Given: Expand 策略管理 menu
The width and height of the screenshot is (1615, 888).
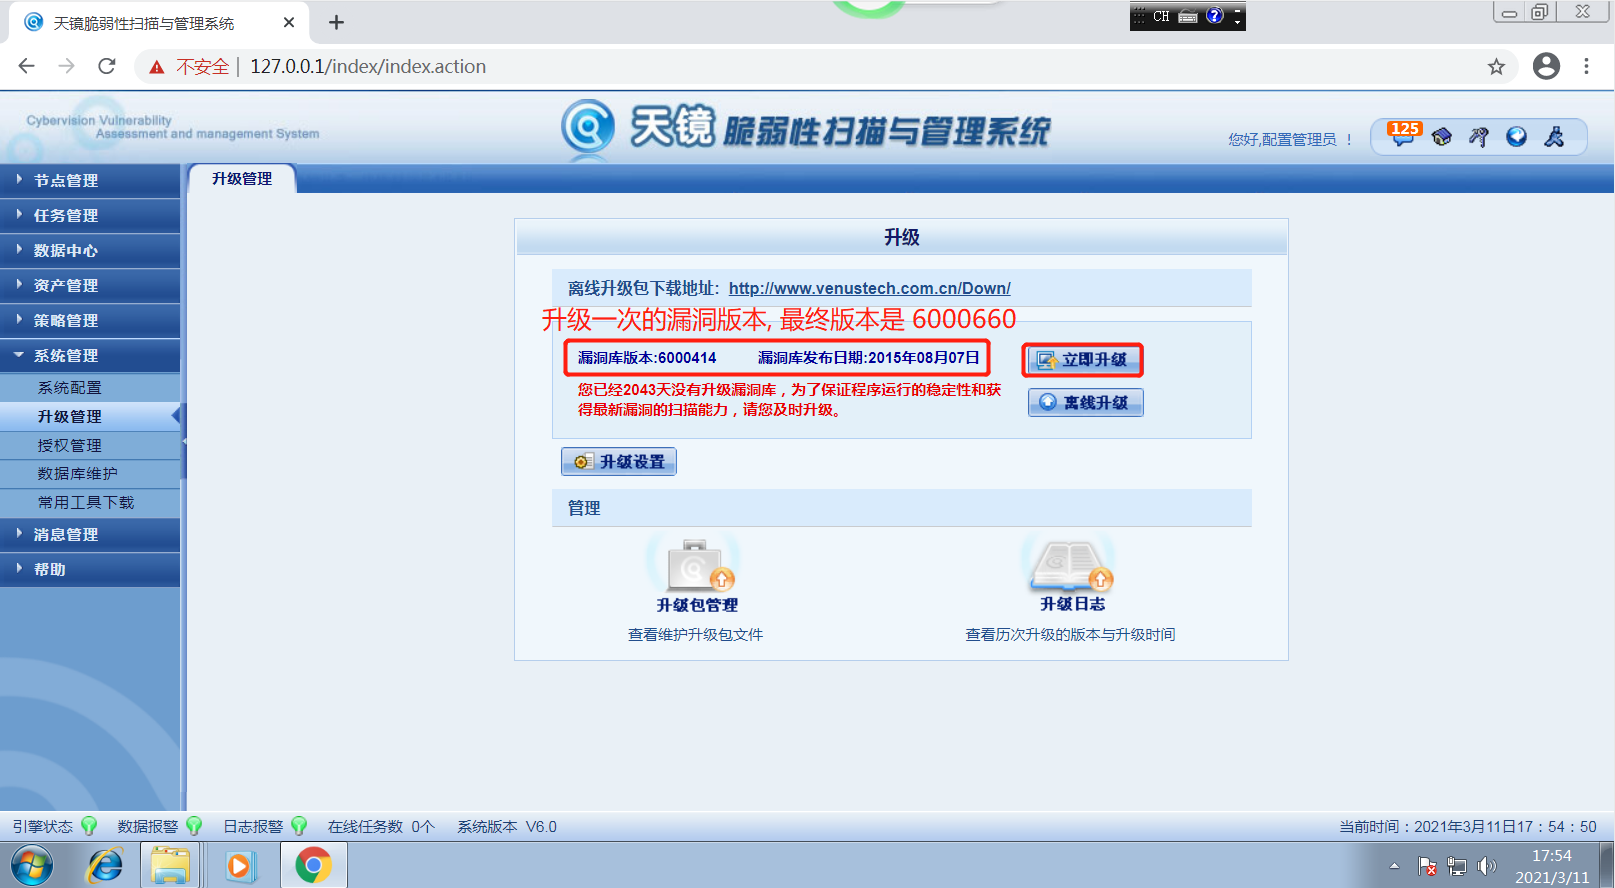Looking at the screenshot, I should (90, 320).
